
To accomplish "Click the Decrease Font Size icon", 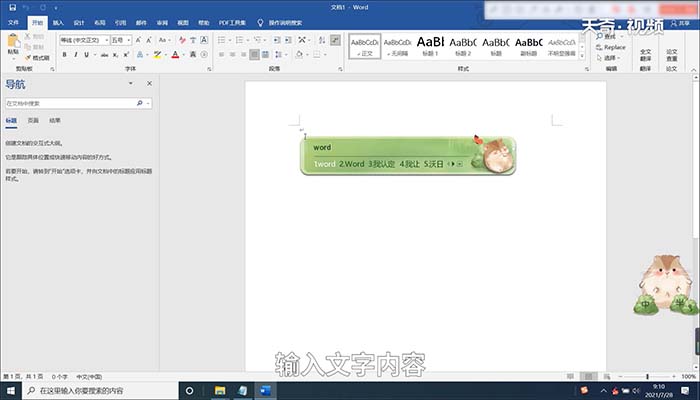I will (x=149, y=40).
